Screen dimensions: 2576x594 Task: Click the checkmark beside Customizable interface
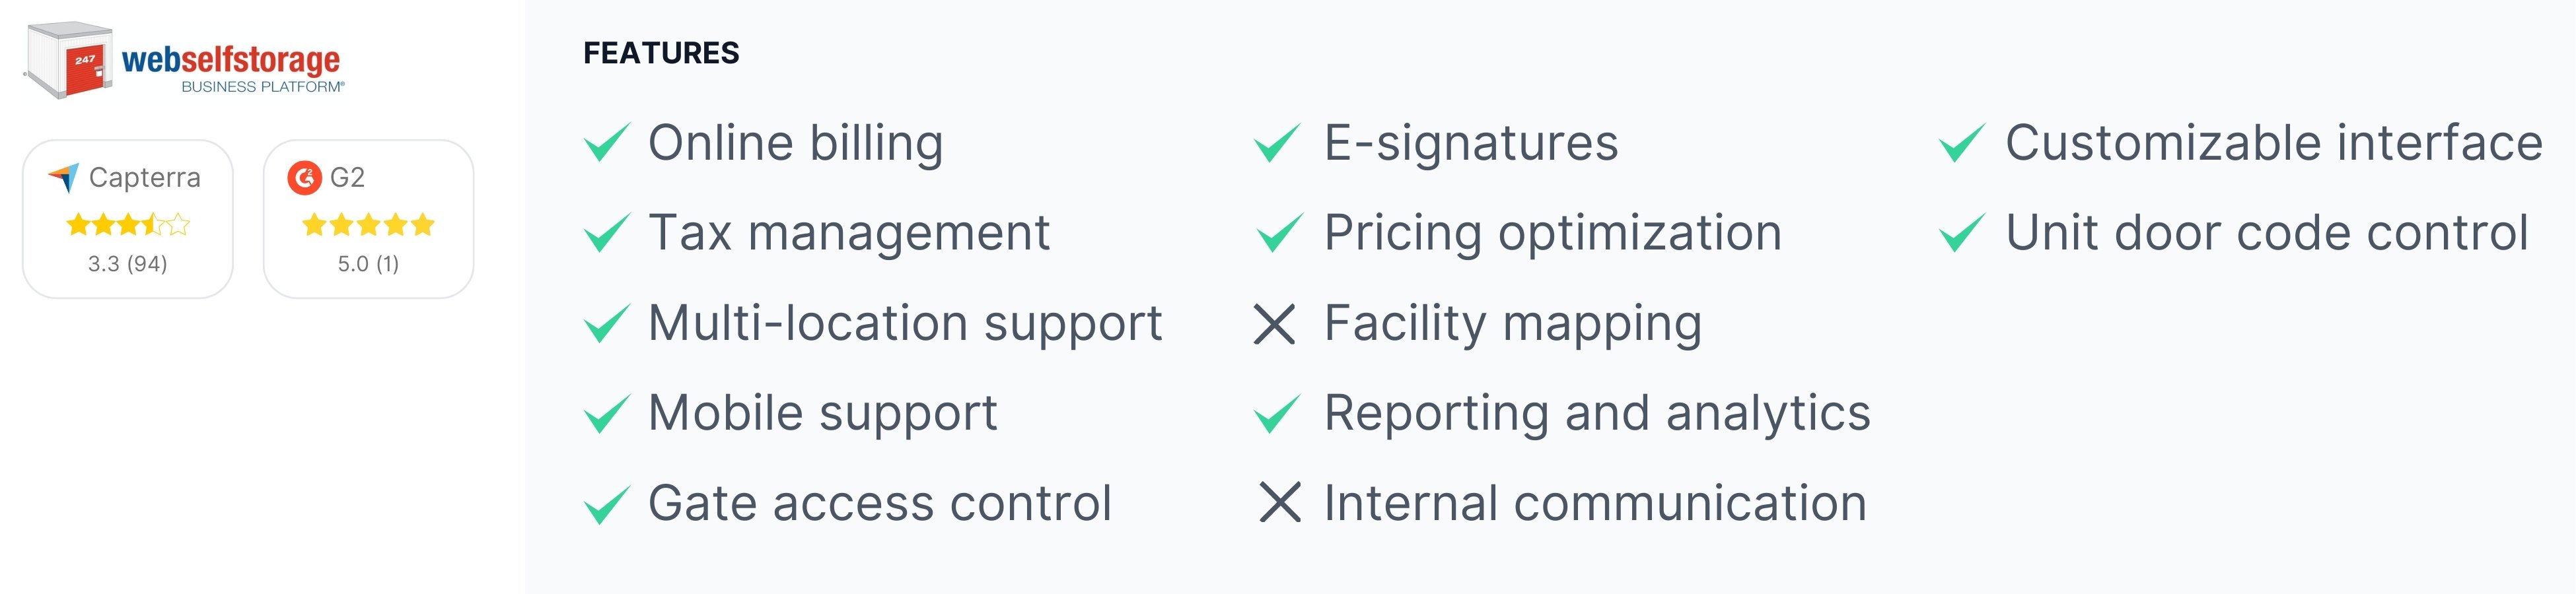[x=1962, y=143]
